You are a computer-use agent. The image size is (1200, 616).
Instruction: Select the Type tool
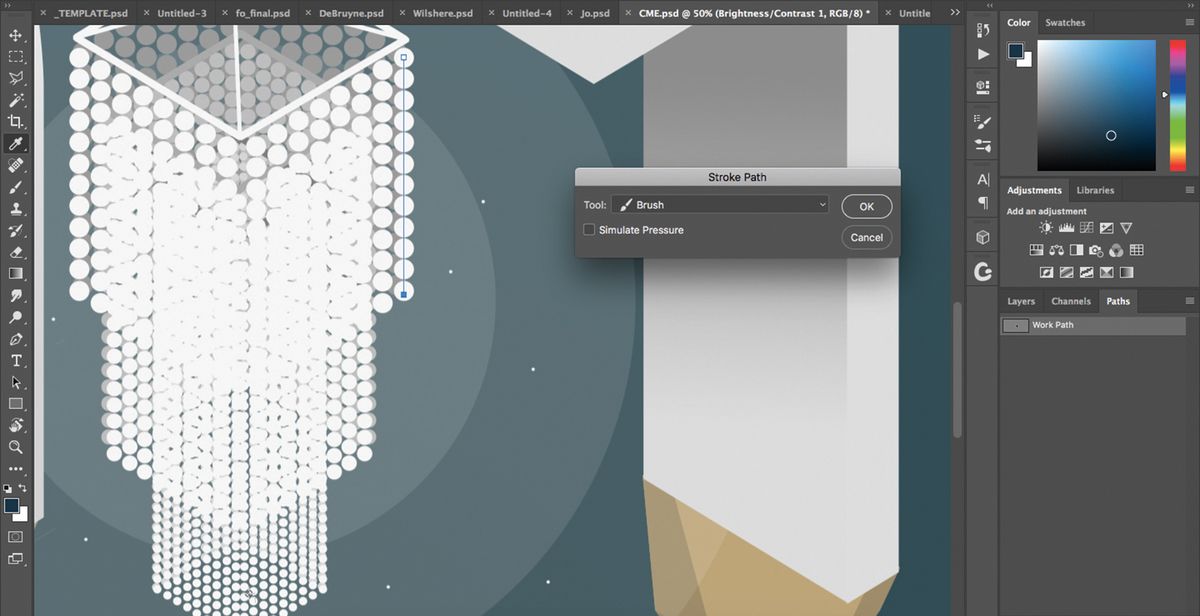click(x=14, y=360)
